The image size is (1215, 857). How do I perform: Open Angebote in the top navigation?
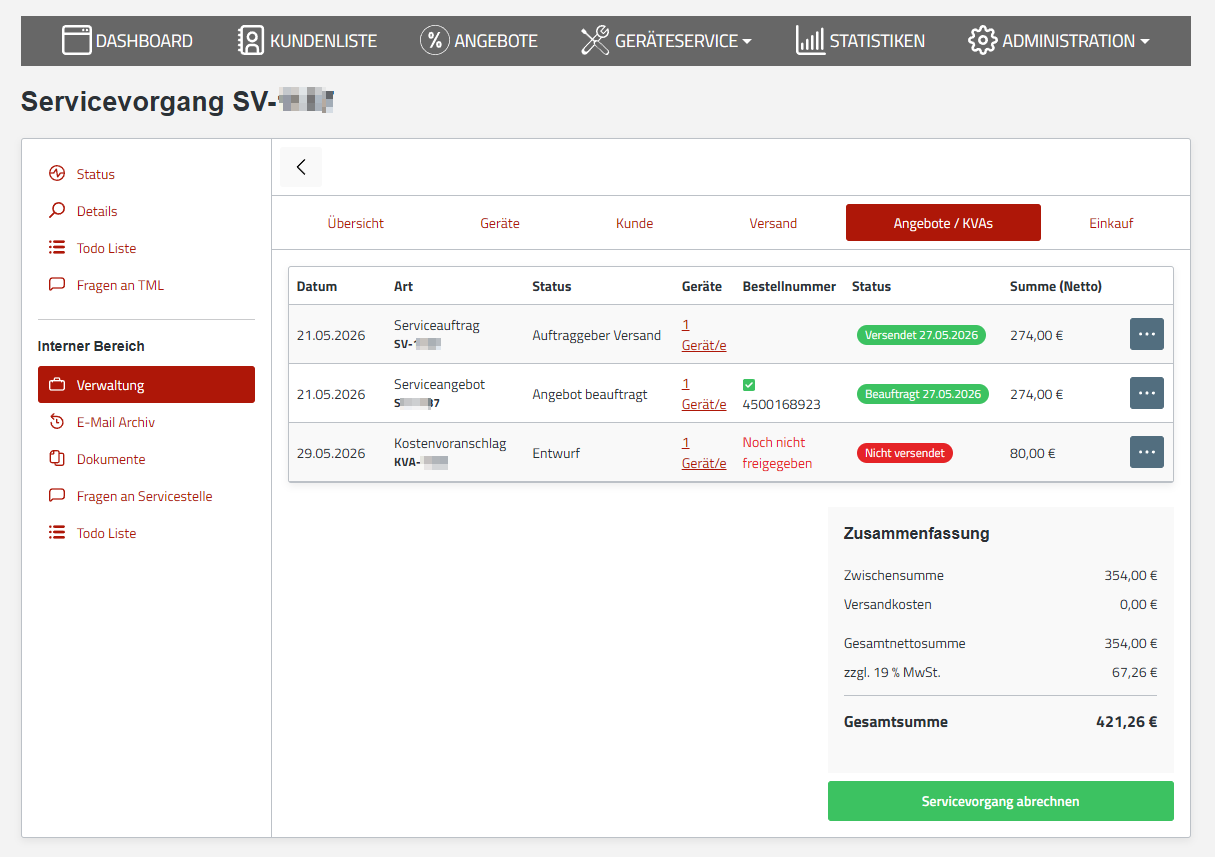point(479,41)
